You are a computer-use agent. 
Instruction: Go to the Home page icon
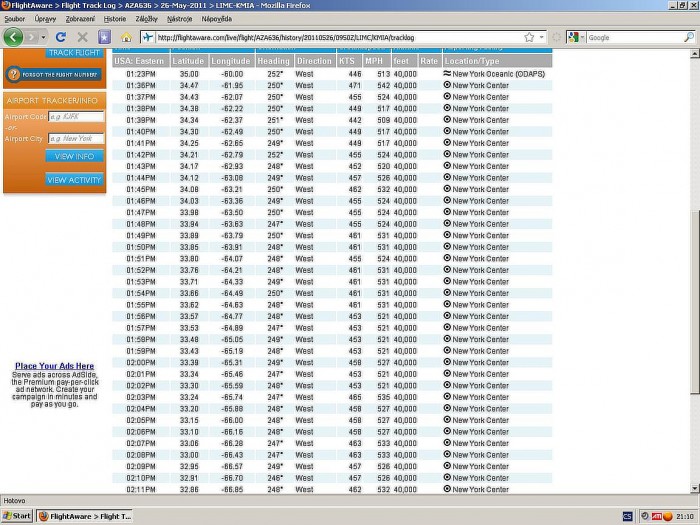(126, 38)
